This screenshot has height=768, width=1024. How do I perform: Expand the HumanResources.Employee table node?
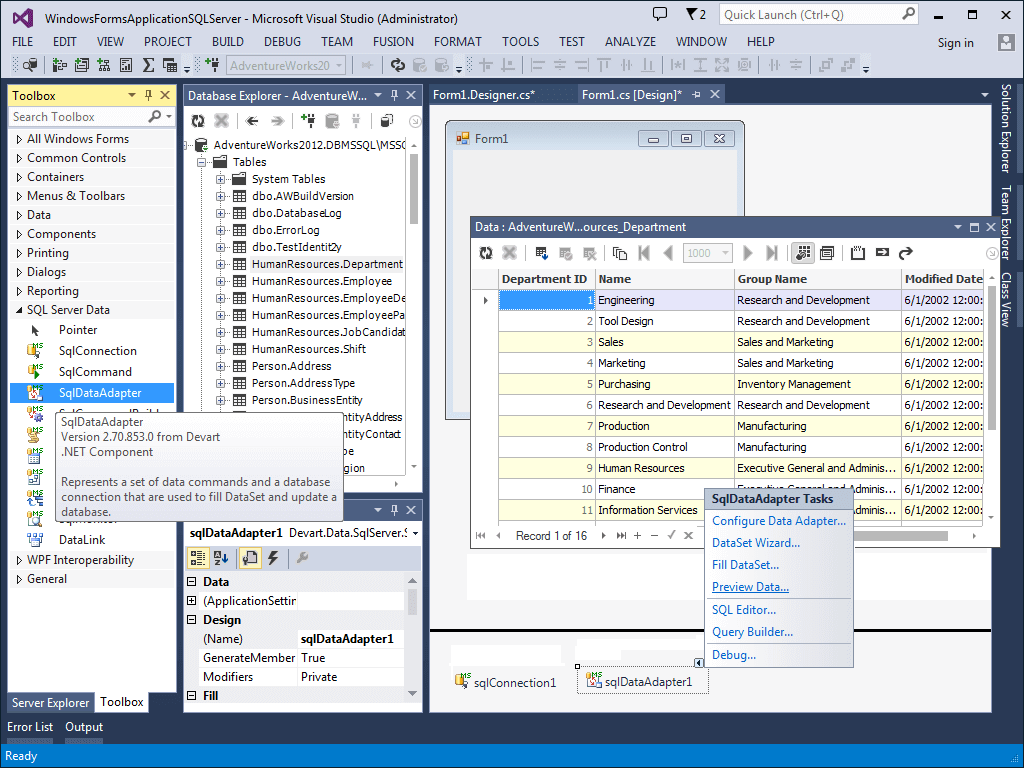(x=221, y=281)
